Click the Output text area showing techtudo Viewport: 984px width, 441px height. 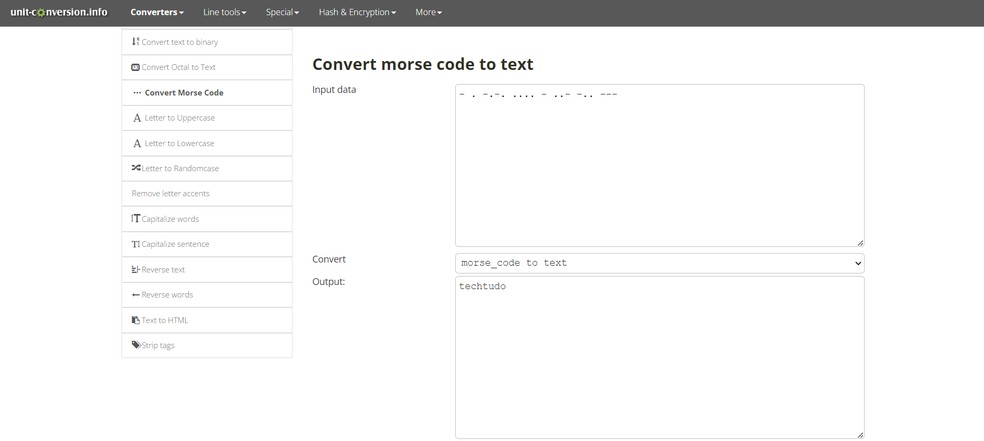(x=659, y=357)
